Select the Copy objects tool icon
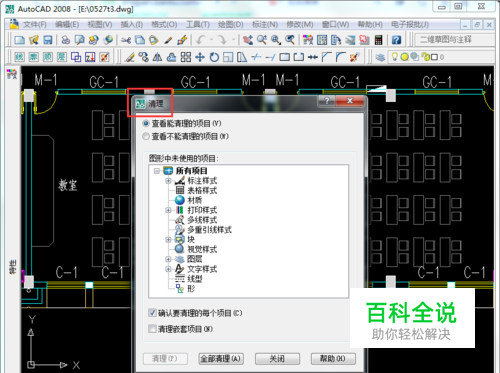Screen dimensions: 500x373 pos(144,57)
